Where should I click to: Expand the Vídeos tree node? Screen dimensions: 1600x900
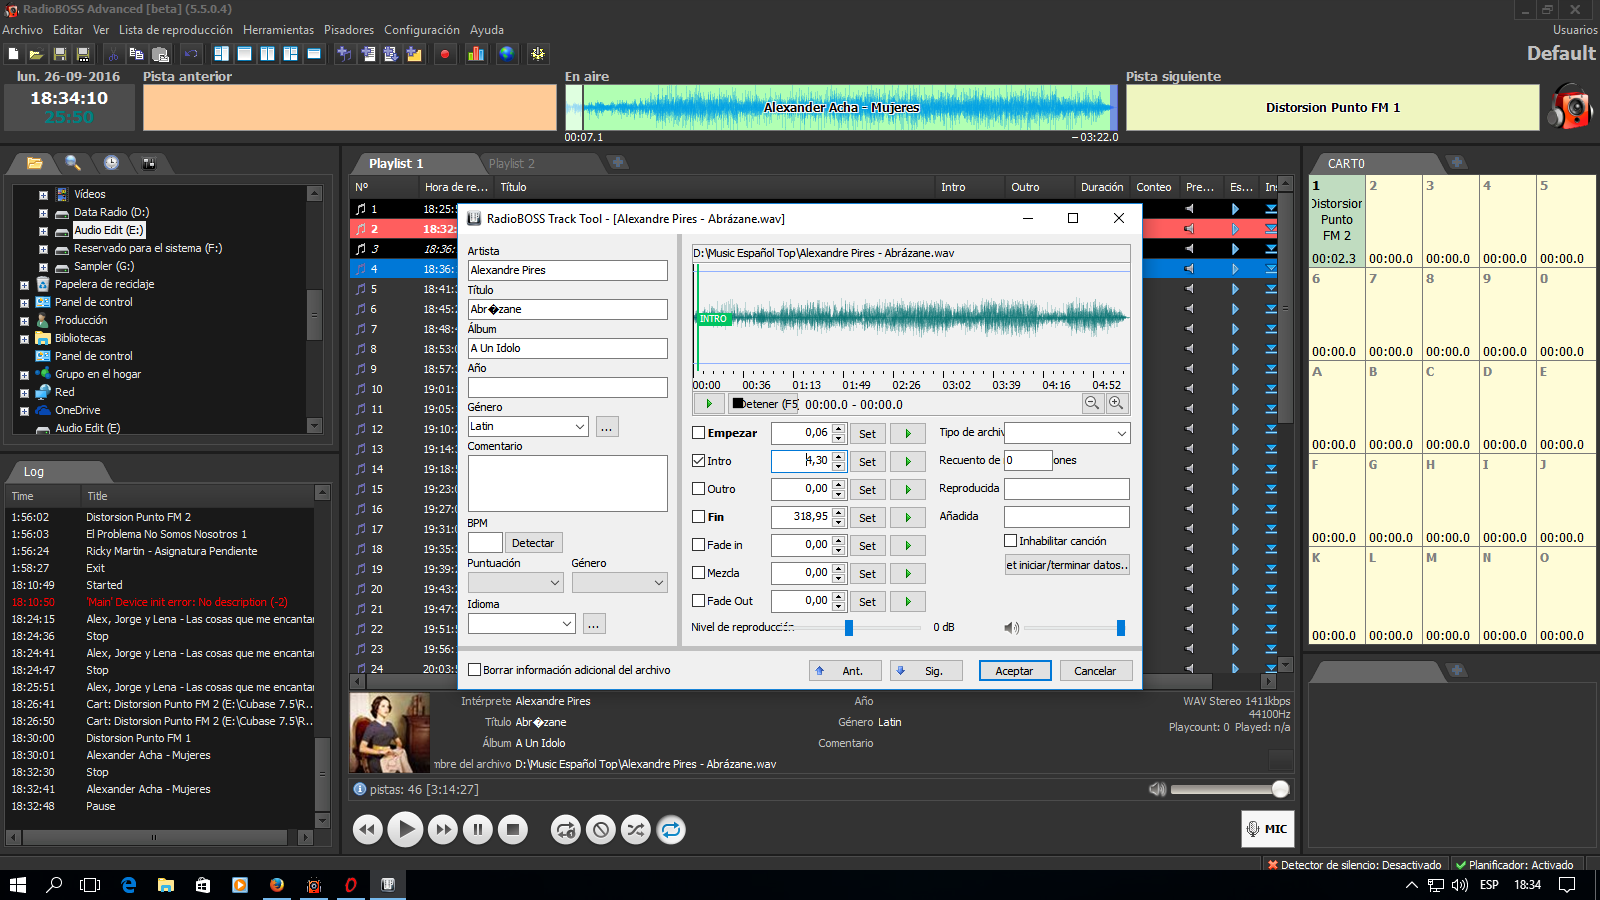pos(43,195)
